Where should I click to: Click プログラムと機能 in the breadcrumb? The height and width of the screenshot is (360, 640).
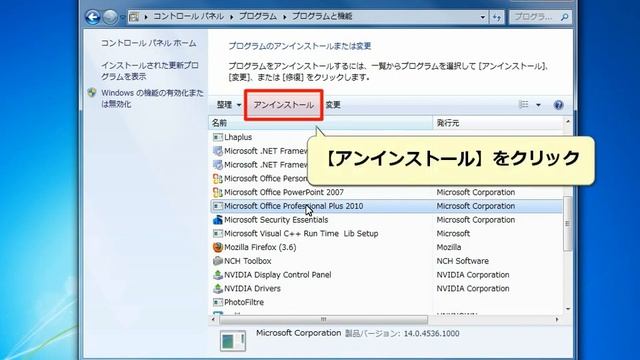322,17
